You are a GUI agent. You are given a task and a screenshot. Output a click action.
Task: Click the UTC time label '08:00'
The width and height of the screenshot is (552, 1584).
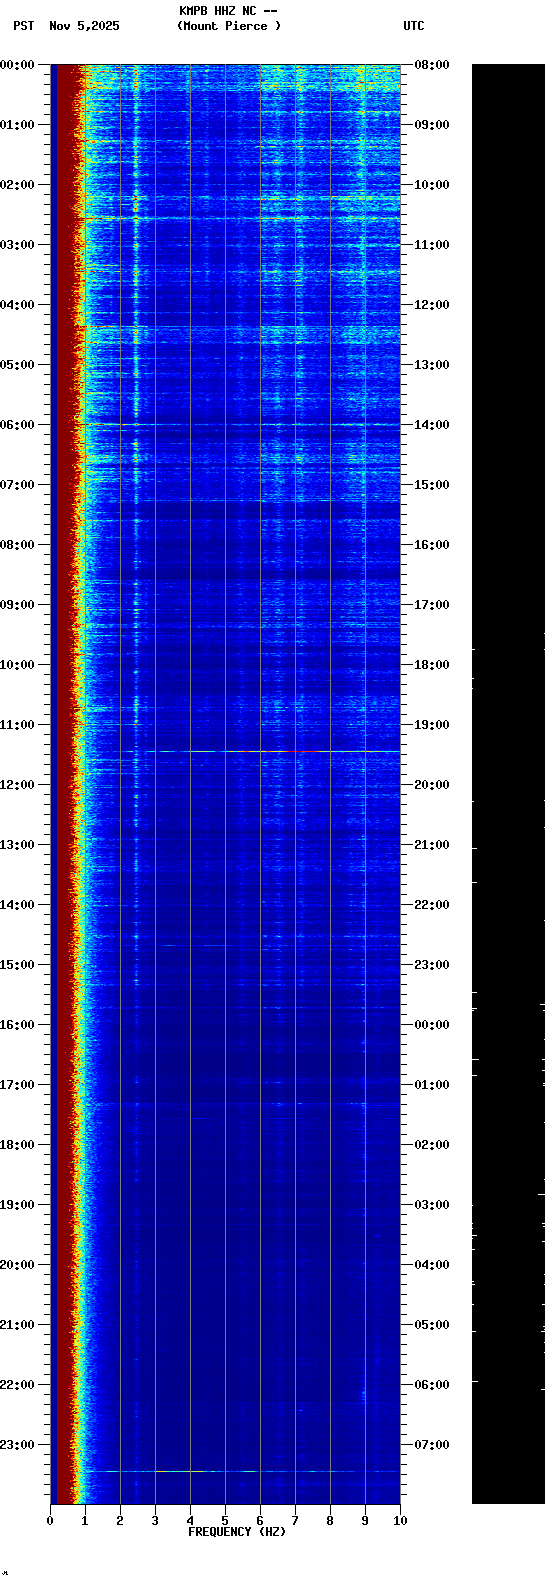[432, 65]
